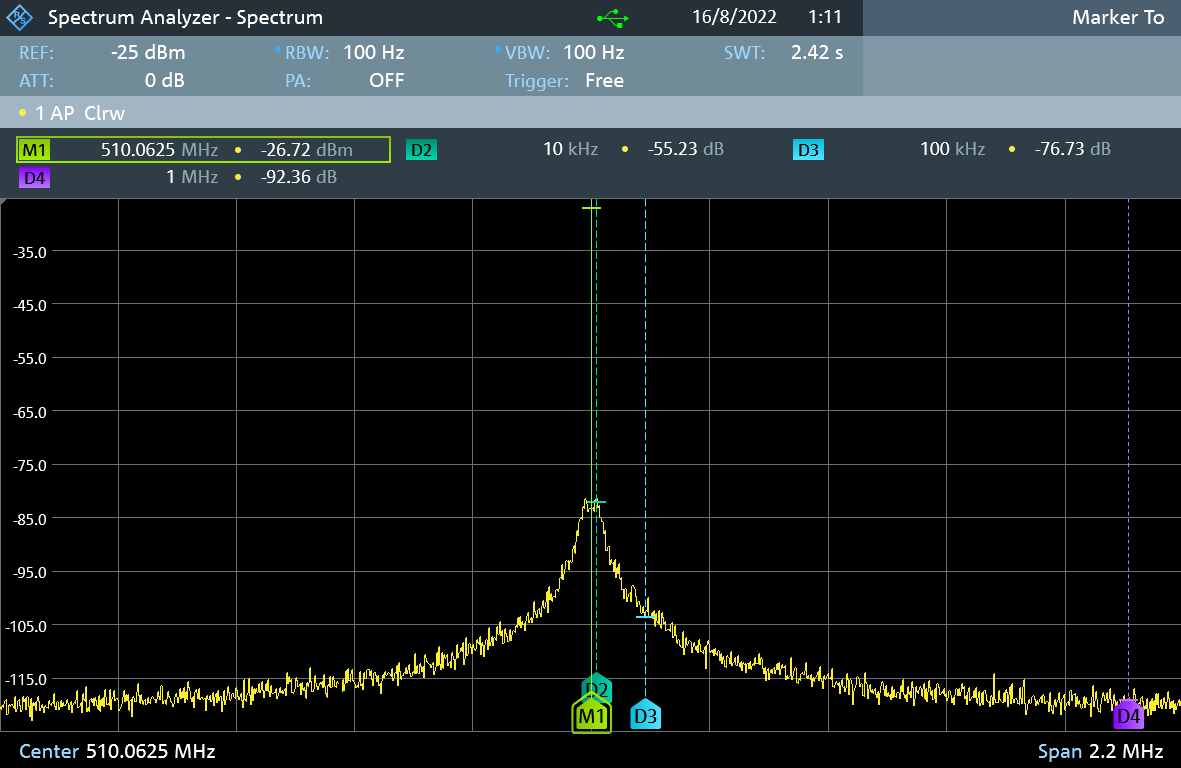The width and height of the screenshot is (1181, 768).
Task: Select the M1 marker readout box
Action: [203, 150]
